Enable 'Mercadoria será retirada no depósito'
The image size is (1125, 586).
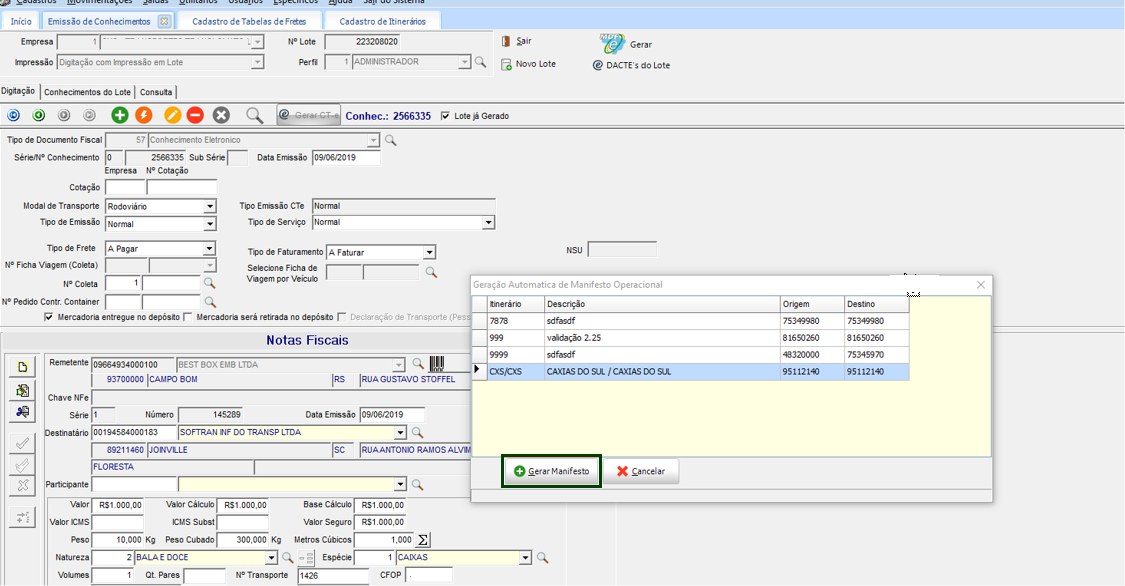188,317
